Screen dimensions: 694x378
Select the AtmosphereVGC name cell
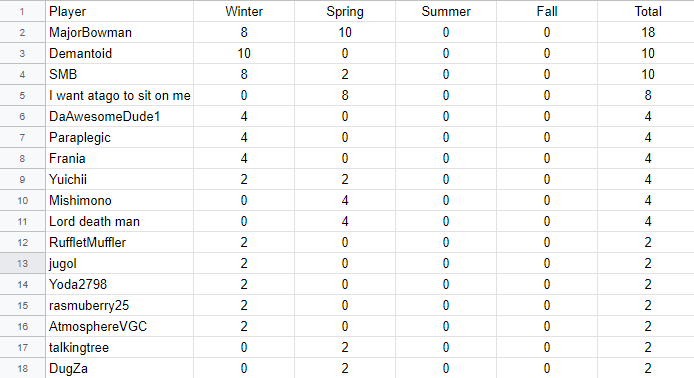pyautogui.click(x=120, y=327)
